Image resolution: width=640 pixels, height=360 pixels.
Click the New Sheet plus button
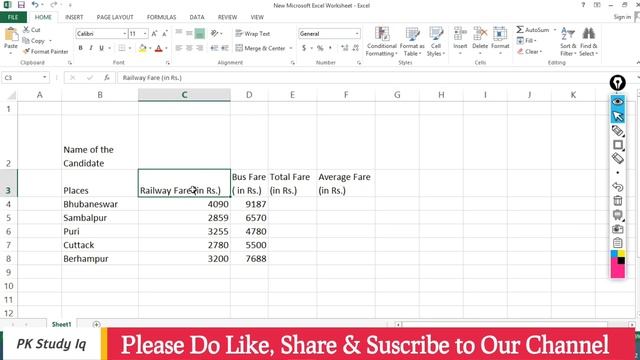(x=96, y=324)
